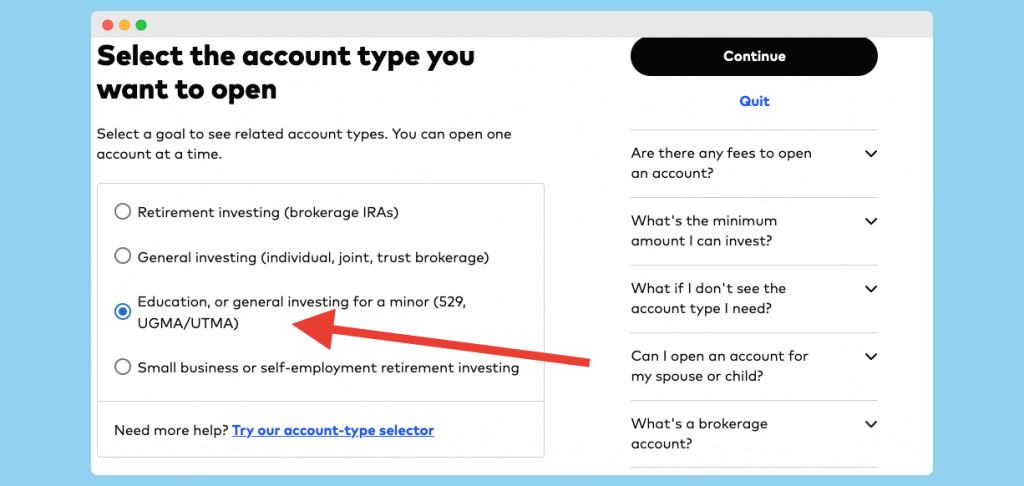Click the green maximize window dot
This screenshot has width=1024, height=486.
141,25
